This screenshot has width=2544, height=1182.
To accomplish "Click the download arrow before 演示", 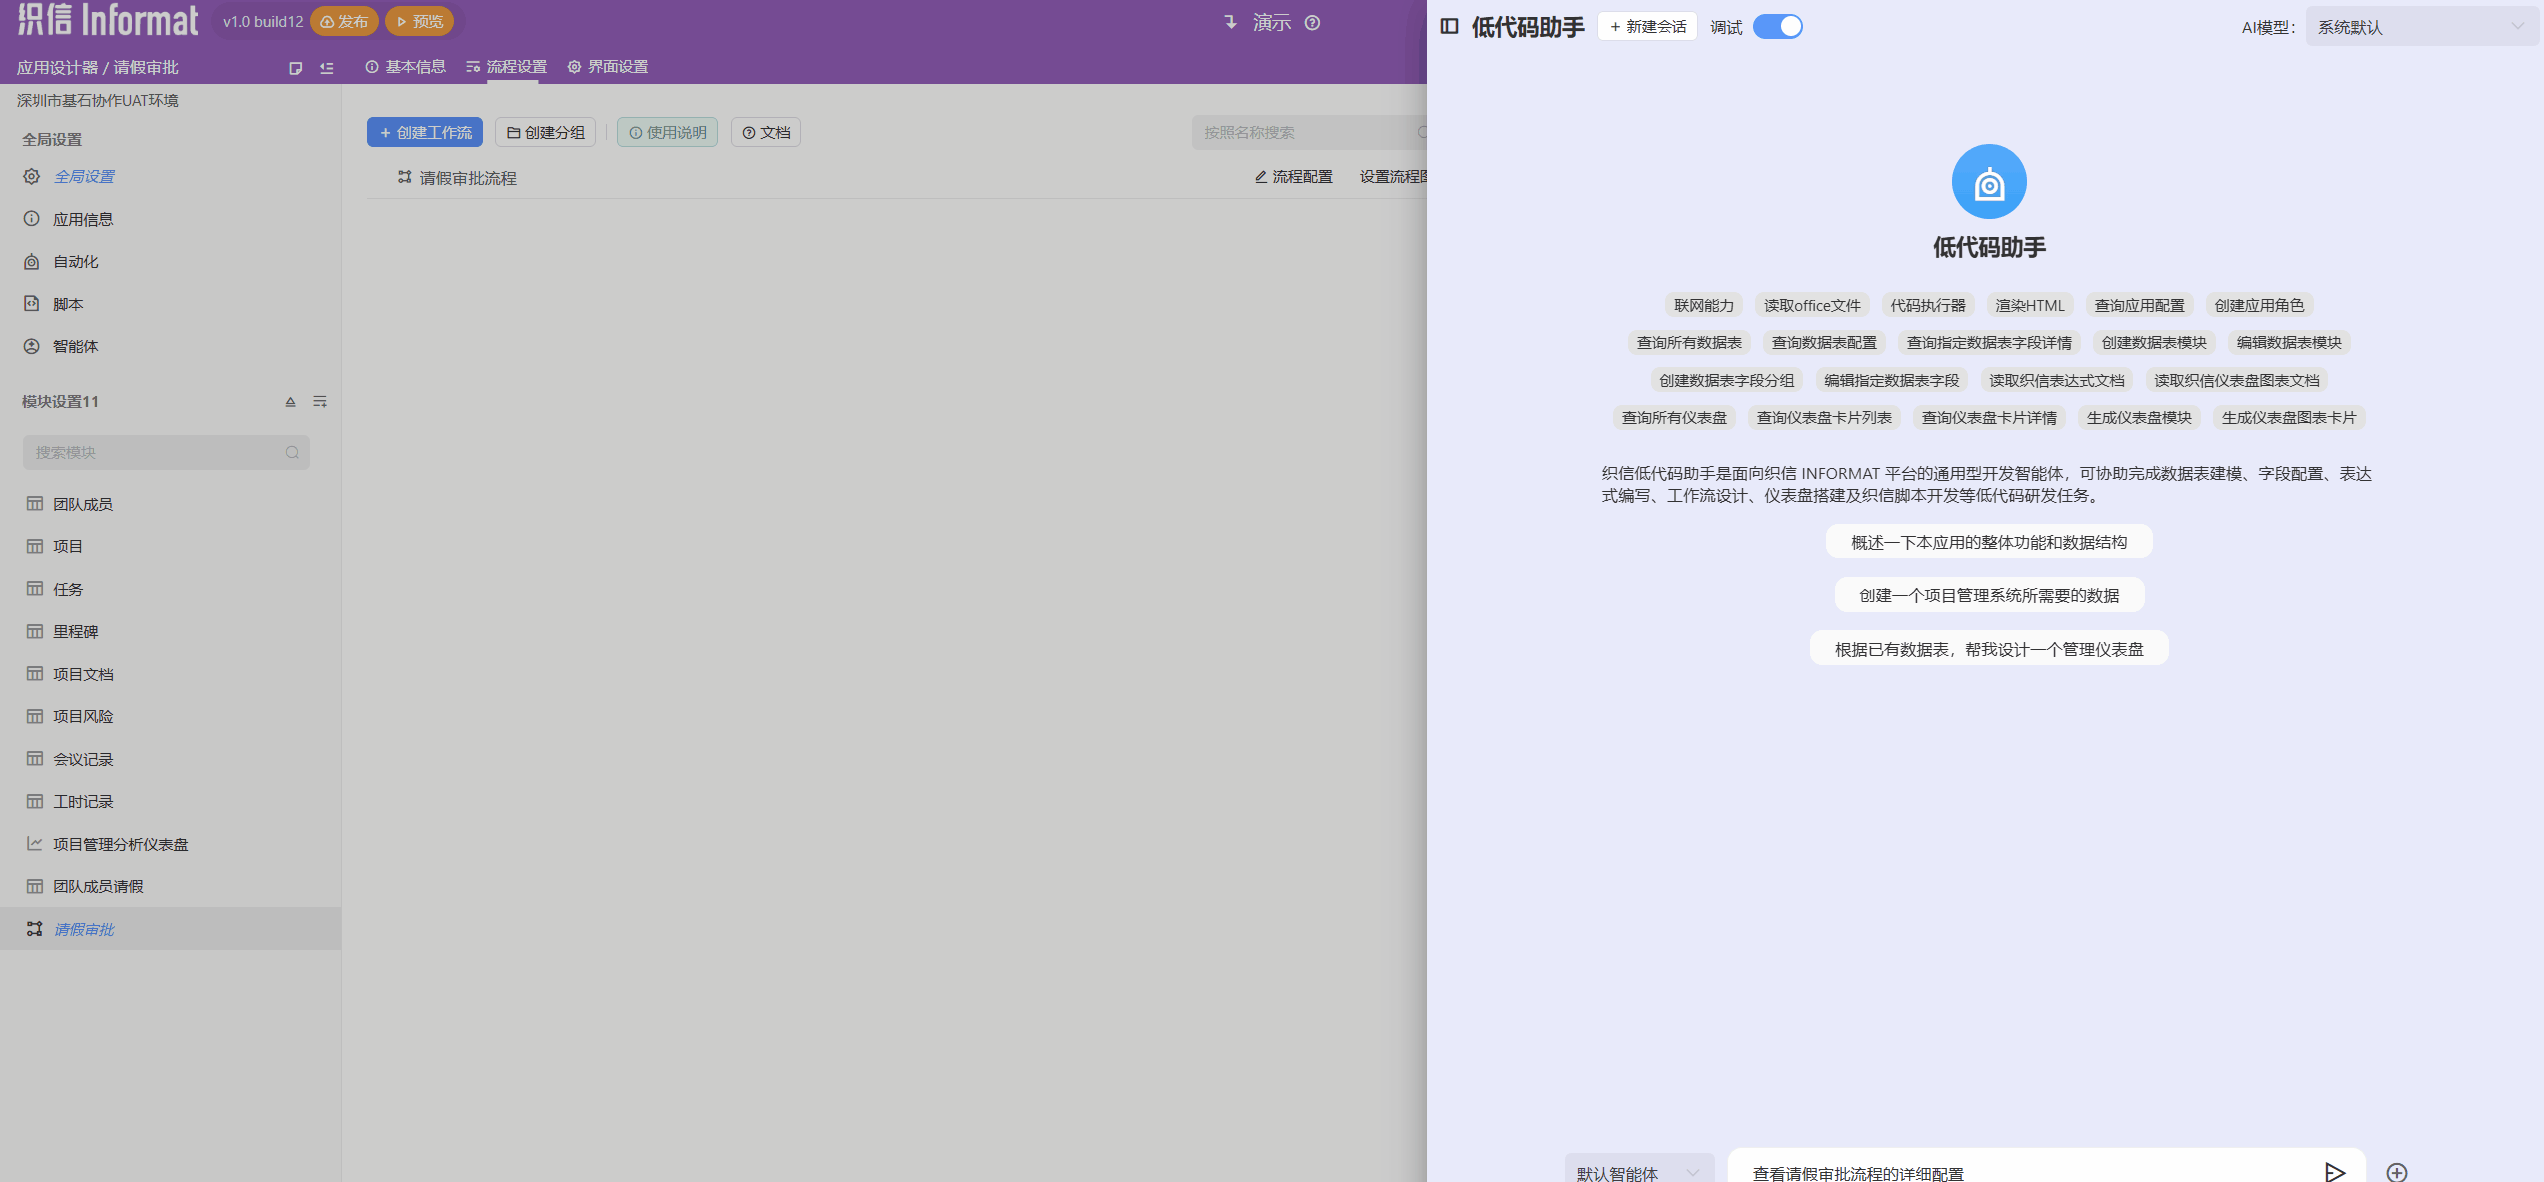I will [1231, 22].
